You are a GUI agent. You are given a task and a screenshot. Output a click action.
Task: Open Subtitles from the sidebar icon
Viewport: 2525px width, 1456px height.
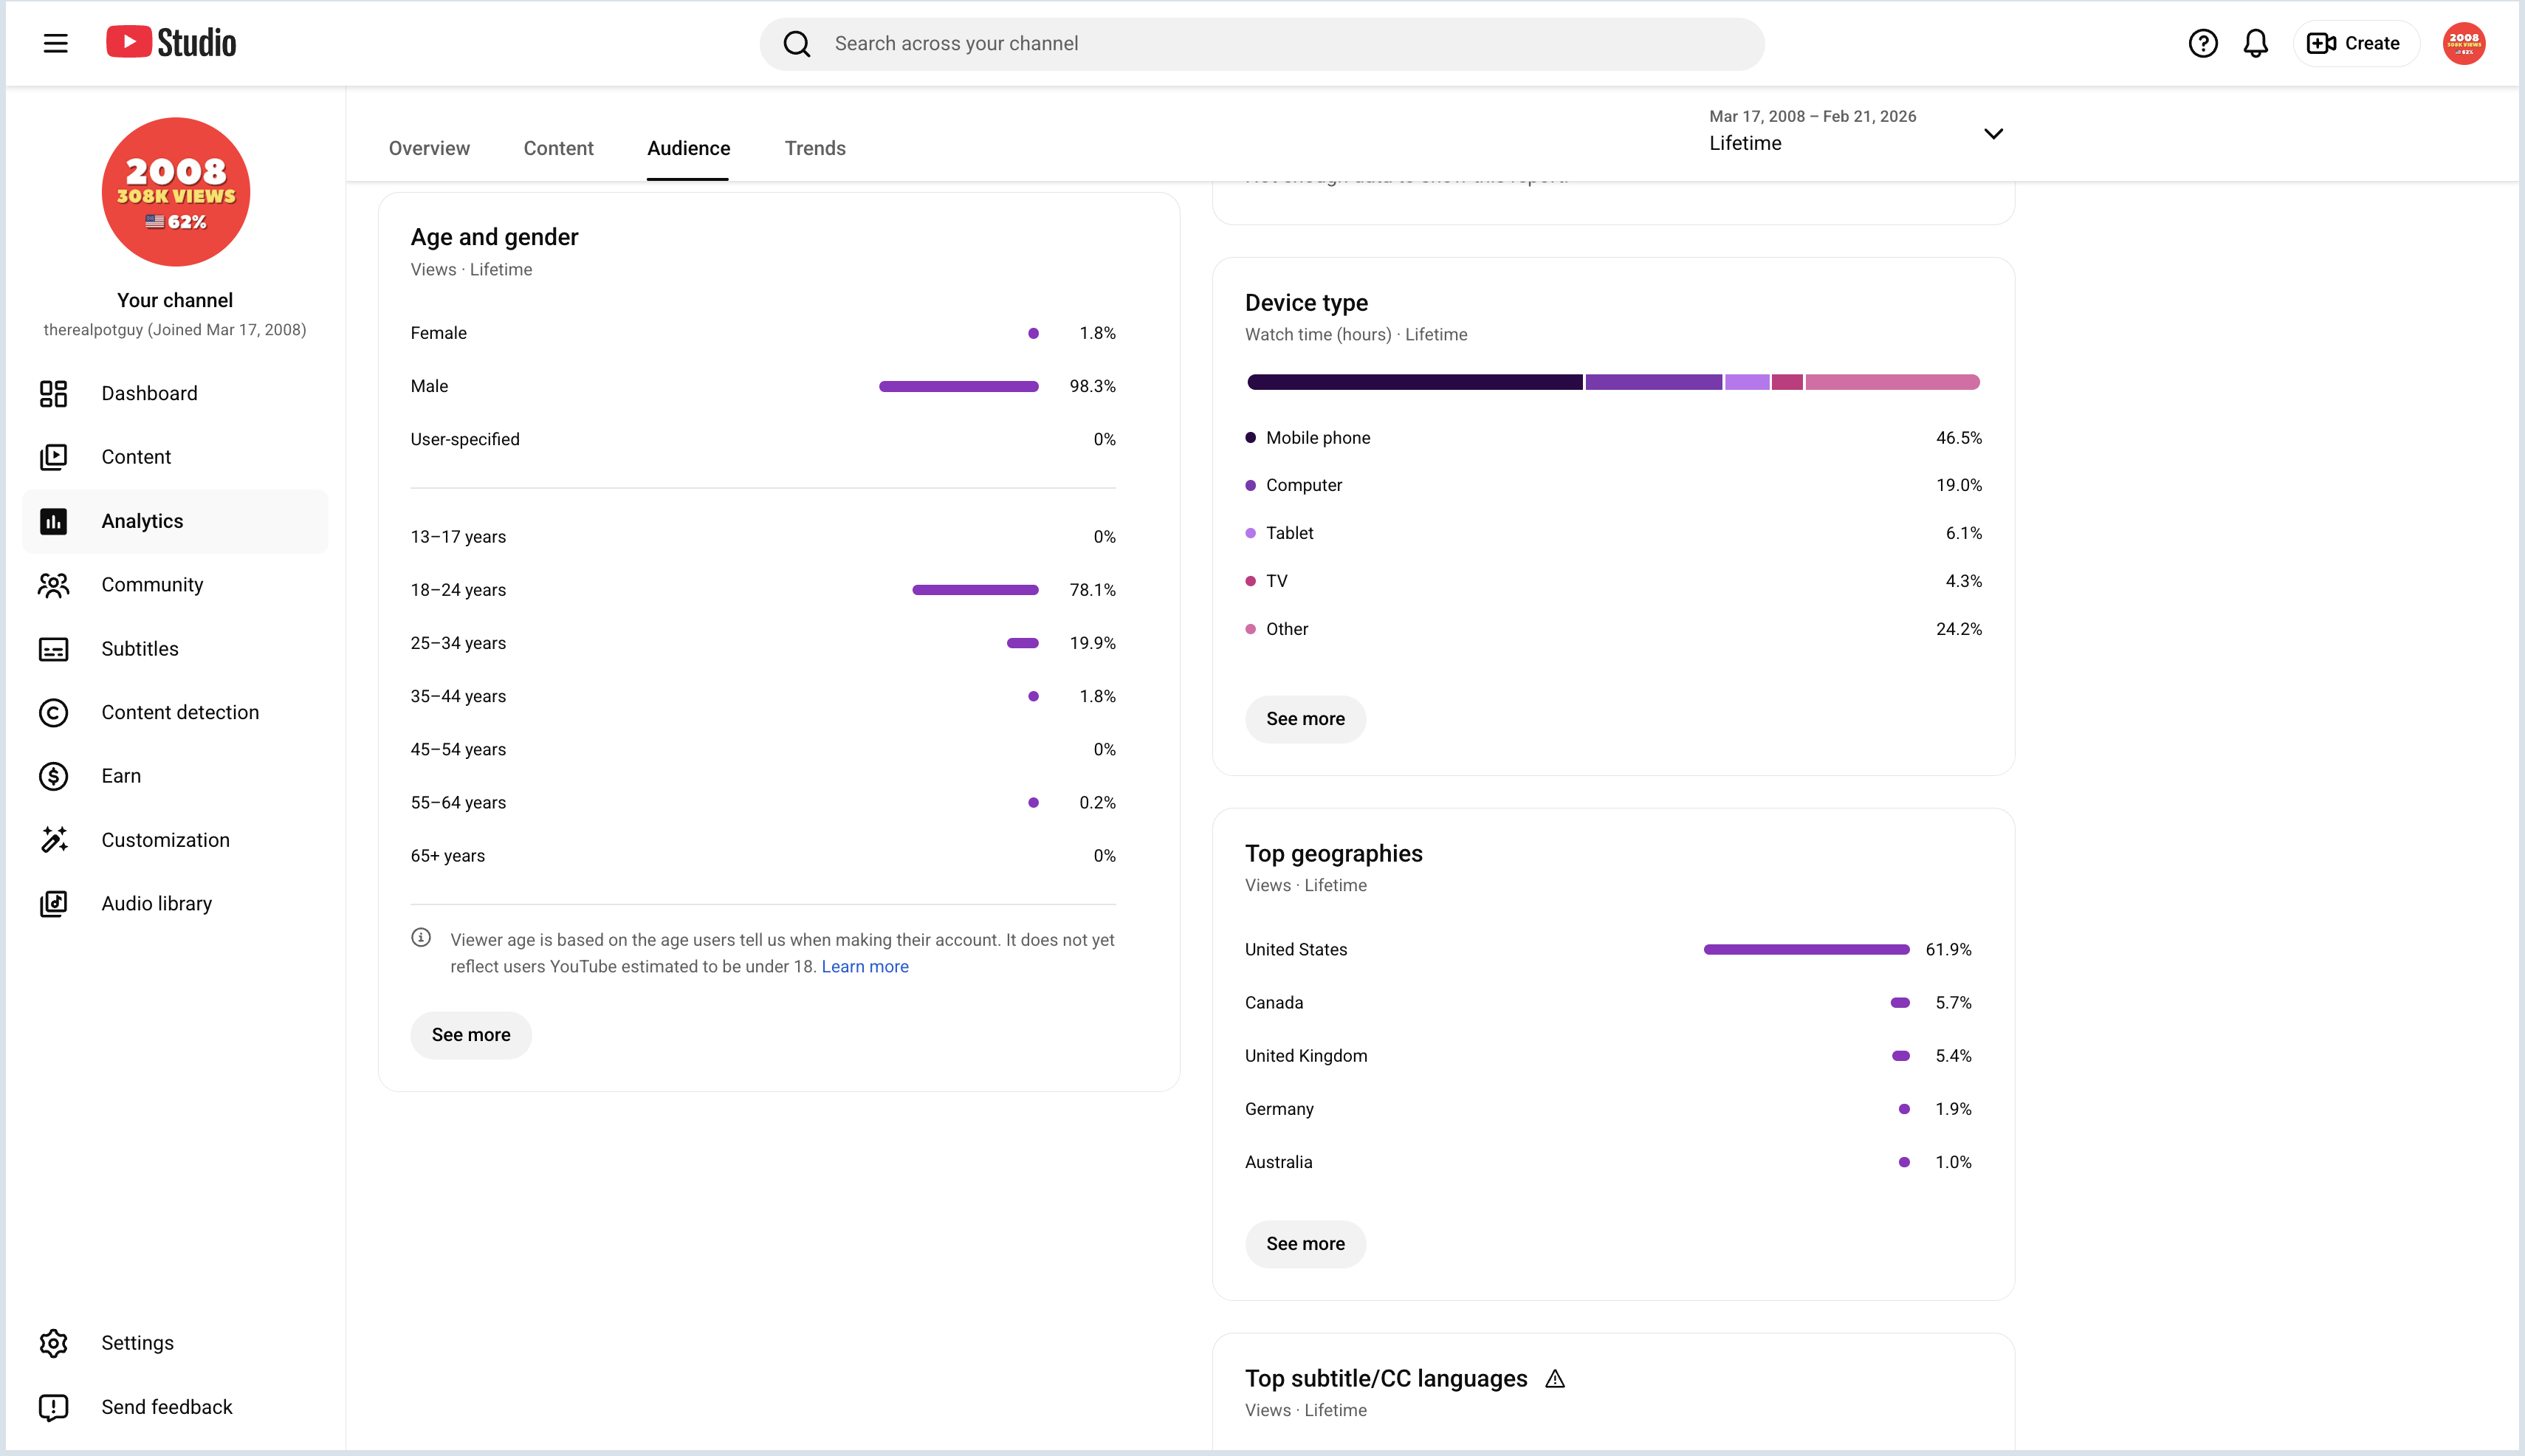(x=53, y=649)
